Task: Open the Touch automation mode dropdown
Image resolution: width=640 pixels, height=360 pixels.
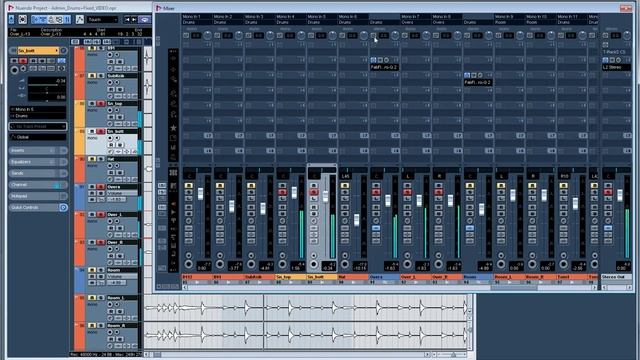Action: (102, 19)
